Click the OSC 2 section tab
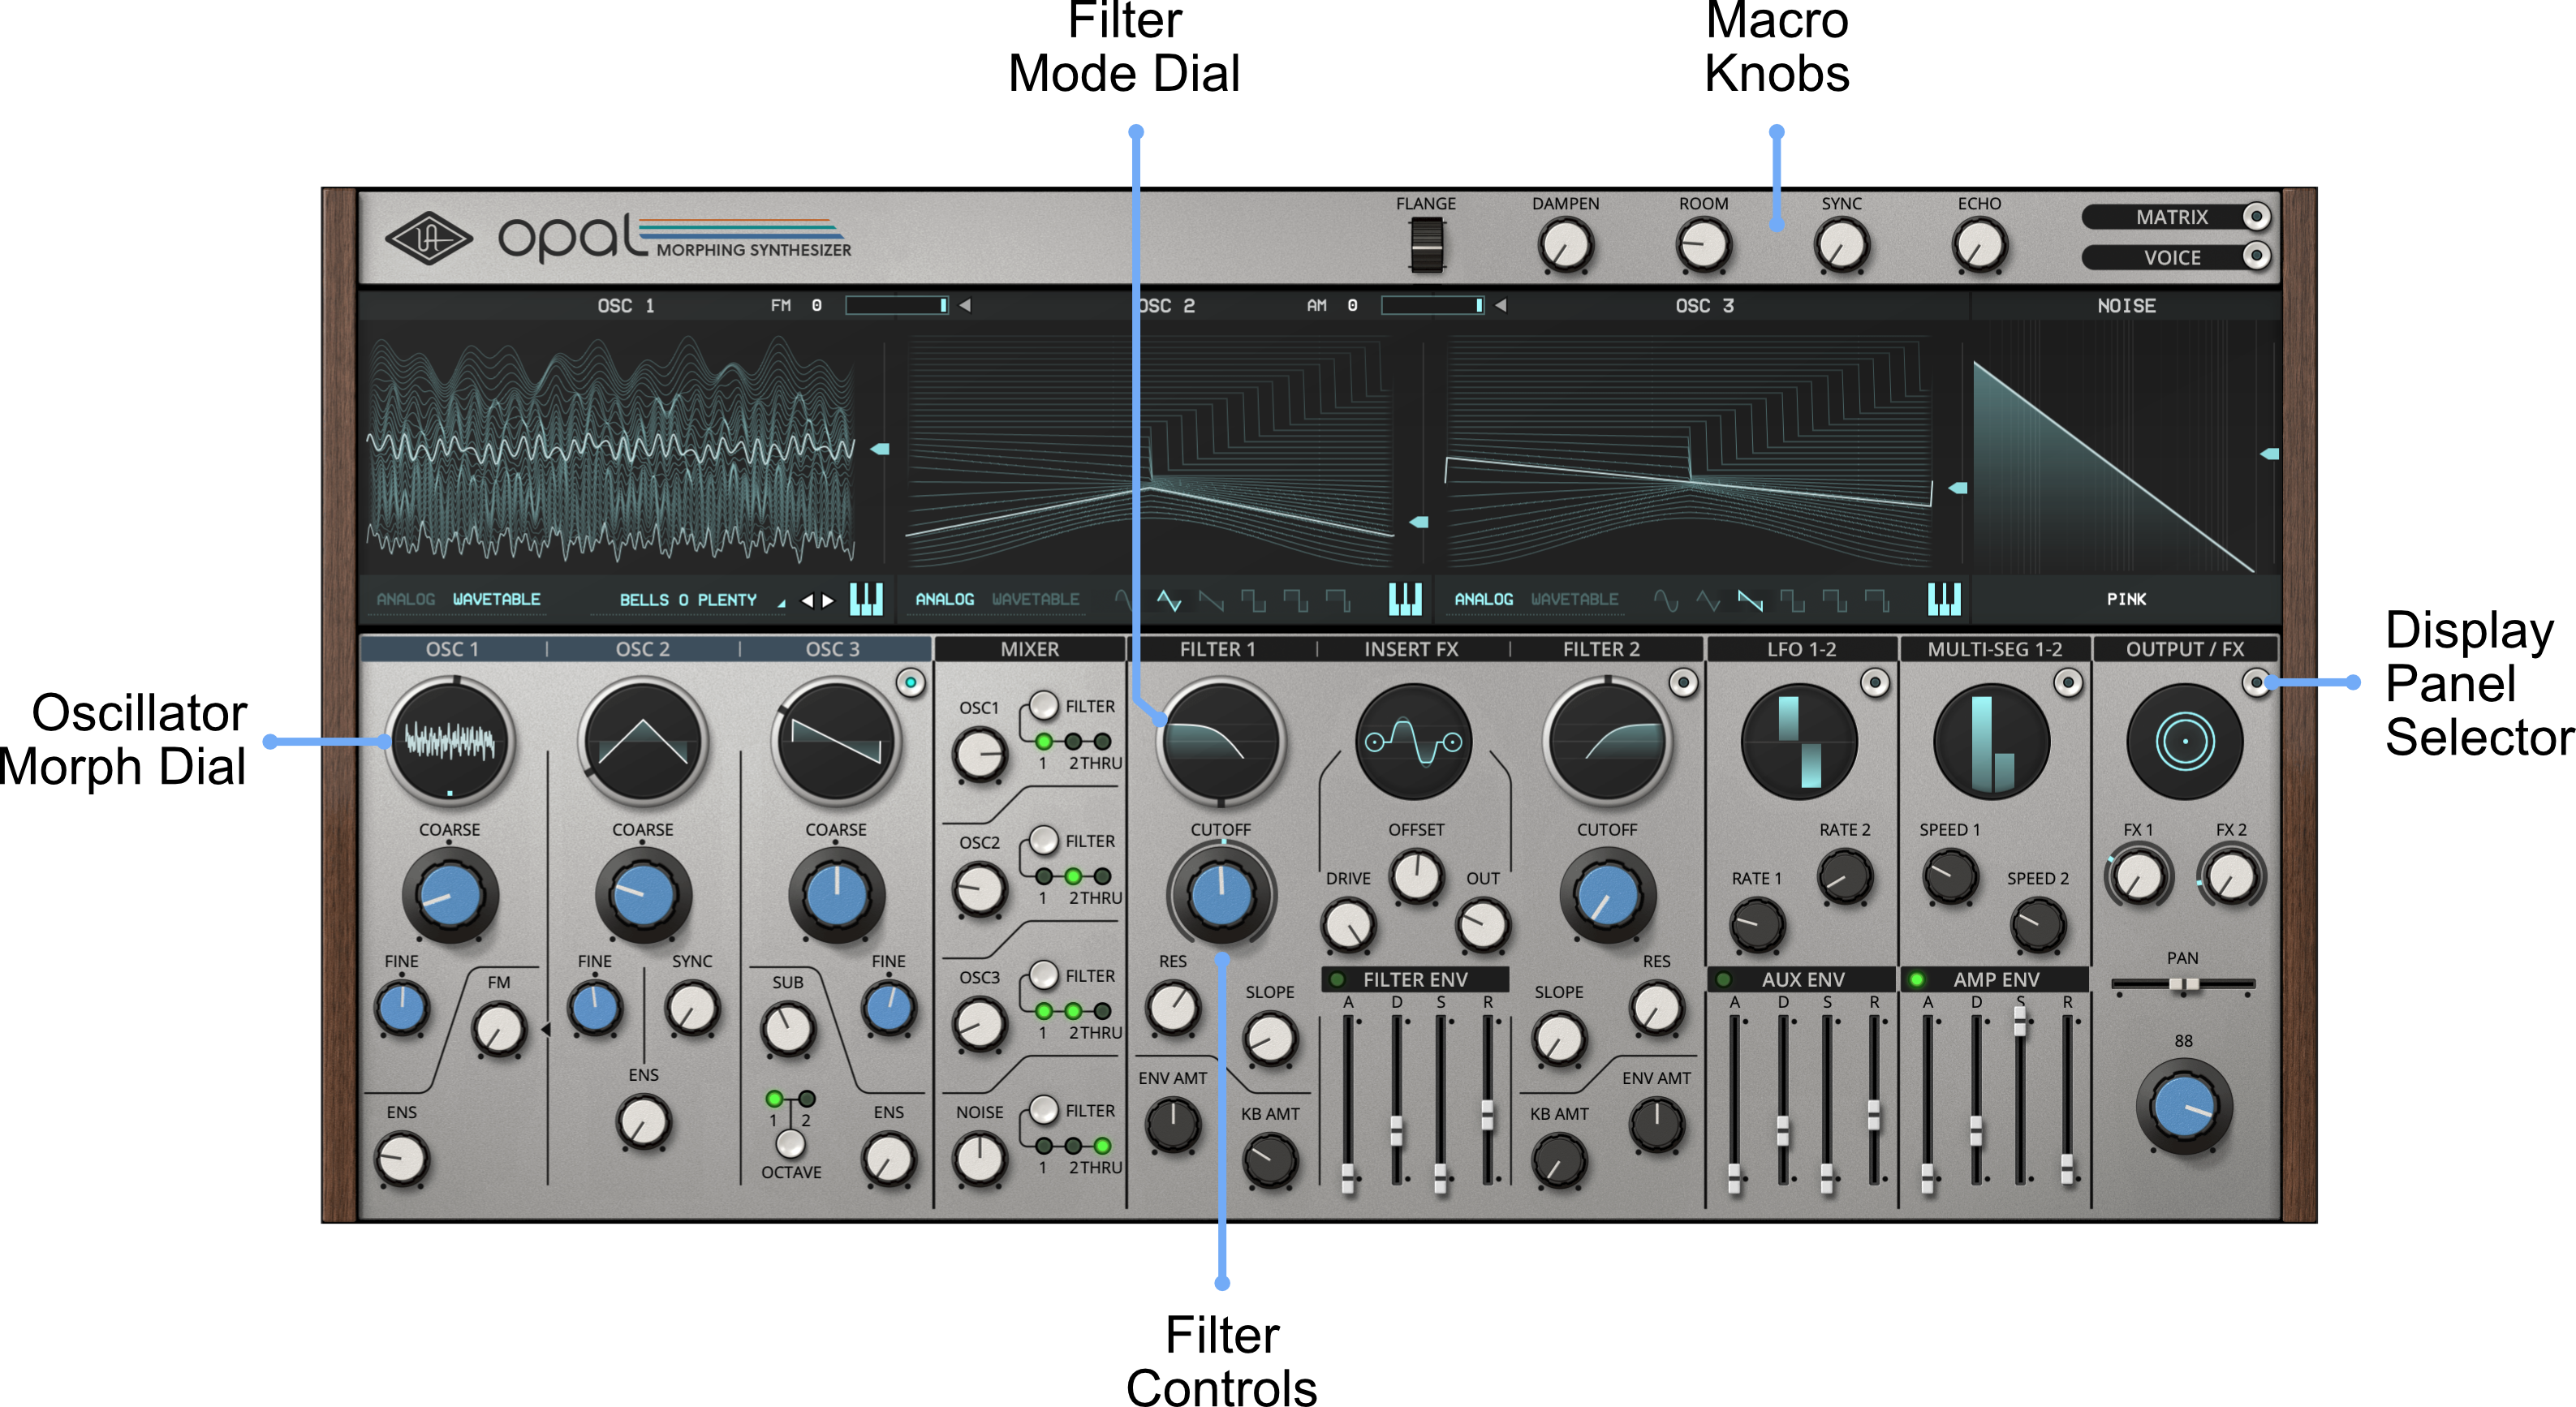 click(643, 650)
